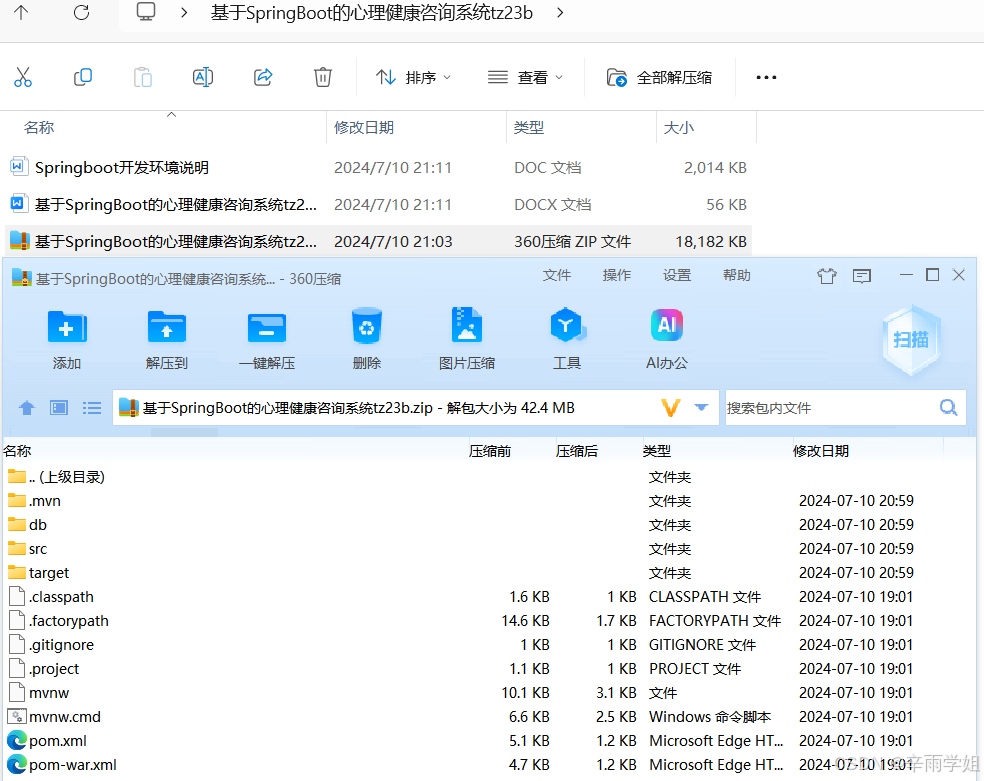Toggle the list view mode icon

[x=92, y=407]
